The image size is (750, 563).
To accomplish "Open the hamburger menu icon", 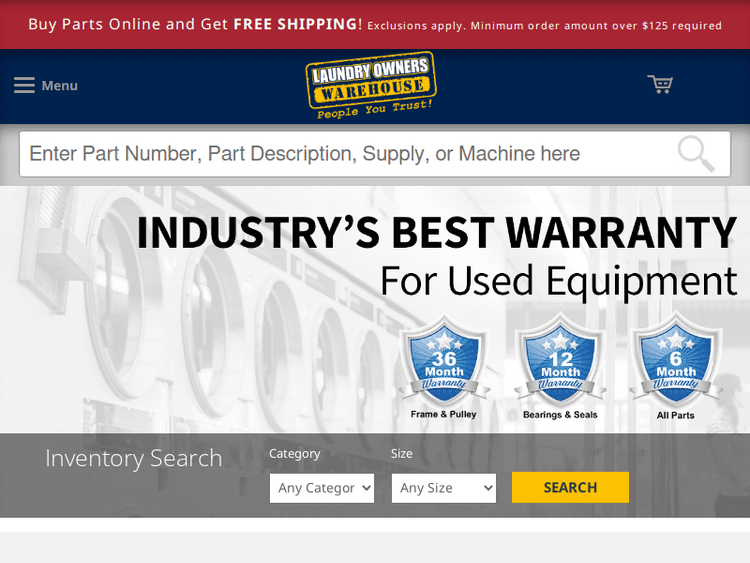I will click(24, 85).
